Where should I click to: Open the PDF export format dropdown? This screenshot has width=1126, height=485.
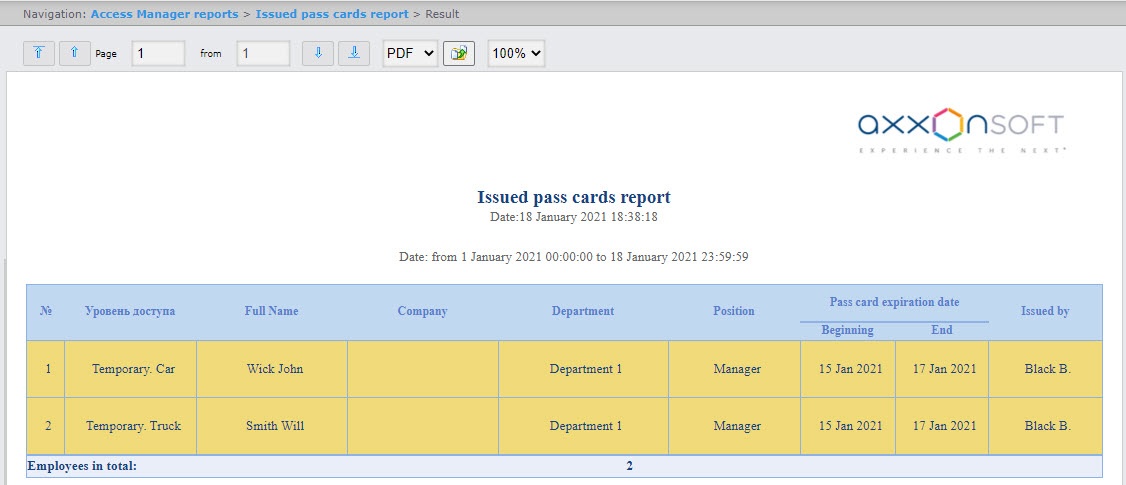[x=410, y=53]
